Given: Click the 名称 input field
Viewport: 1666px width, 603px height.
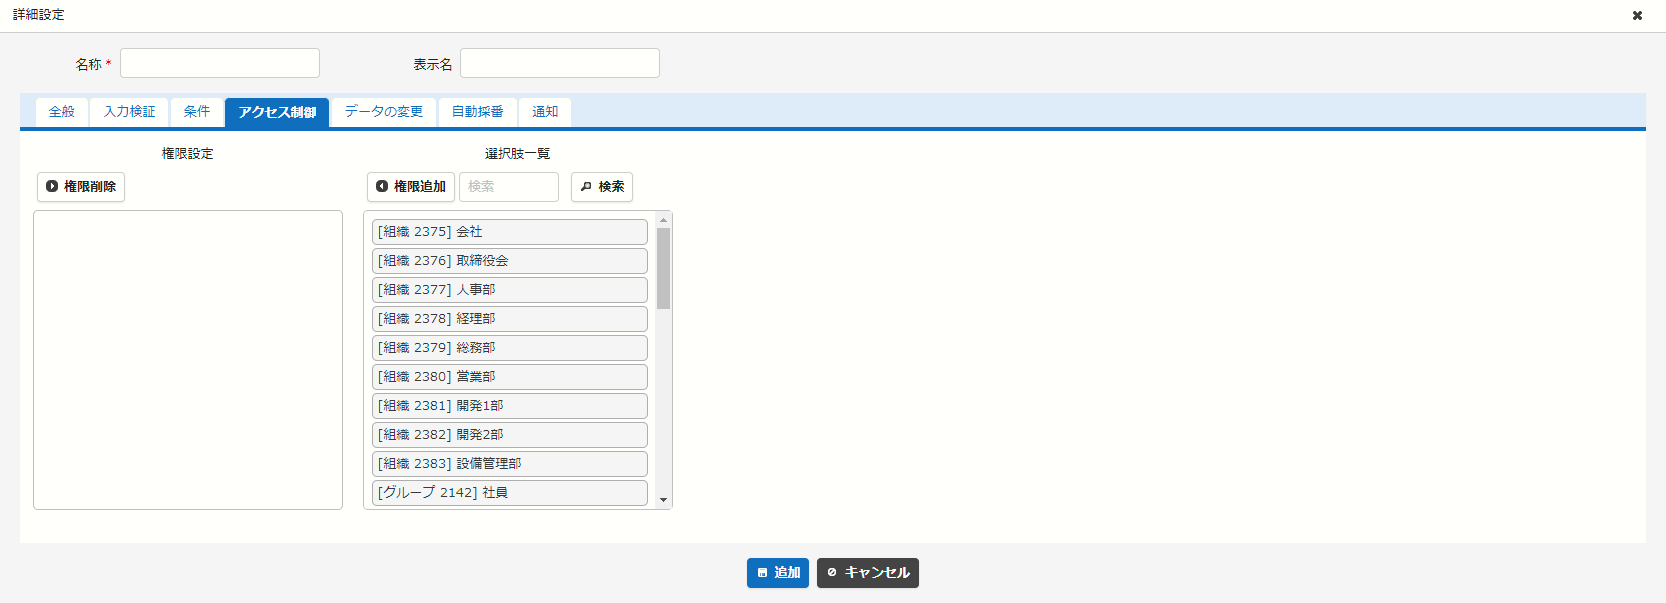Looking at the screenshot, I should 220,63.
